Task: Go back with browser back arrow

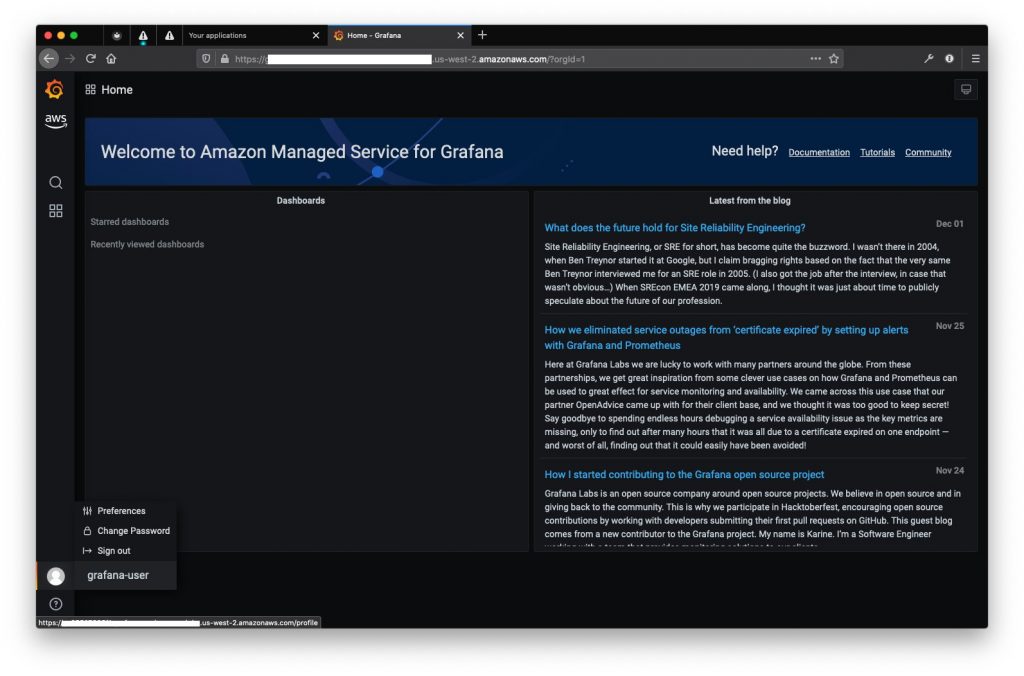Action: pos(49,59)
